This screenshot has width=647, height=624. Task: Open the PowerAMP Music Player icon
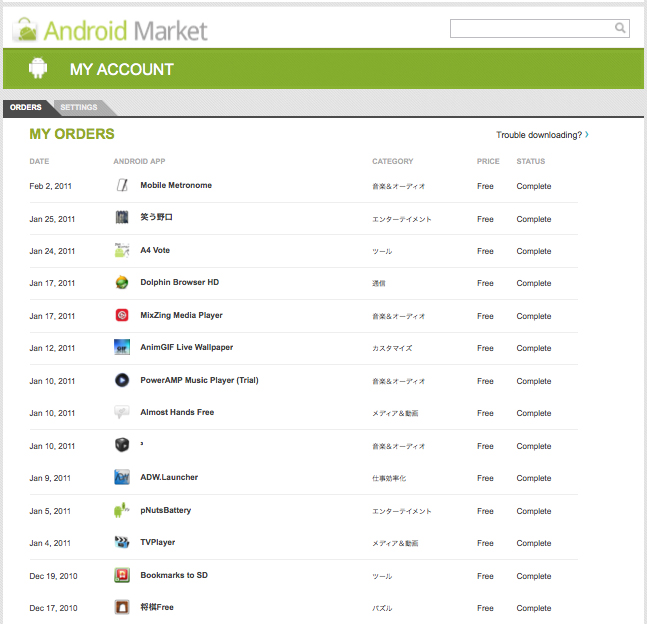point(122,381)
